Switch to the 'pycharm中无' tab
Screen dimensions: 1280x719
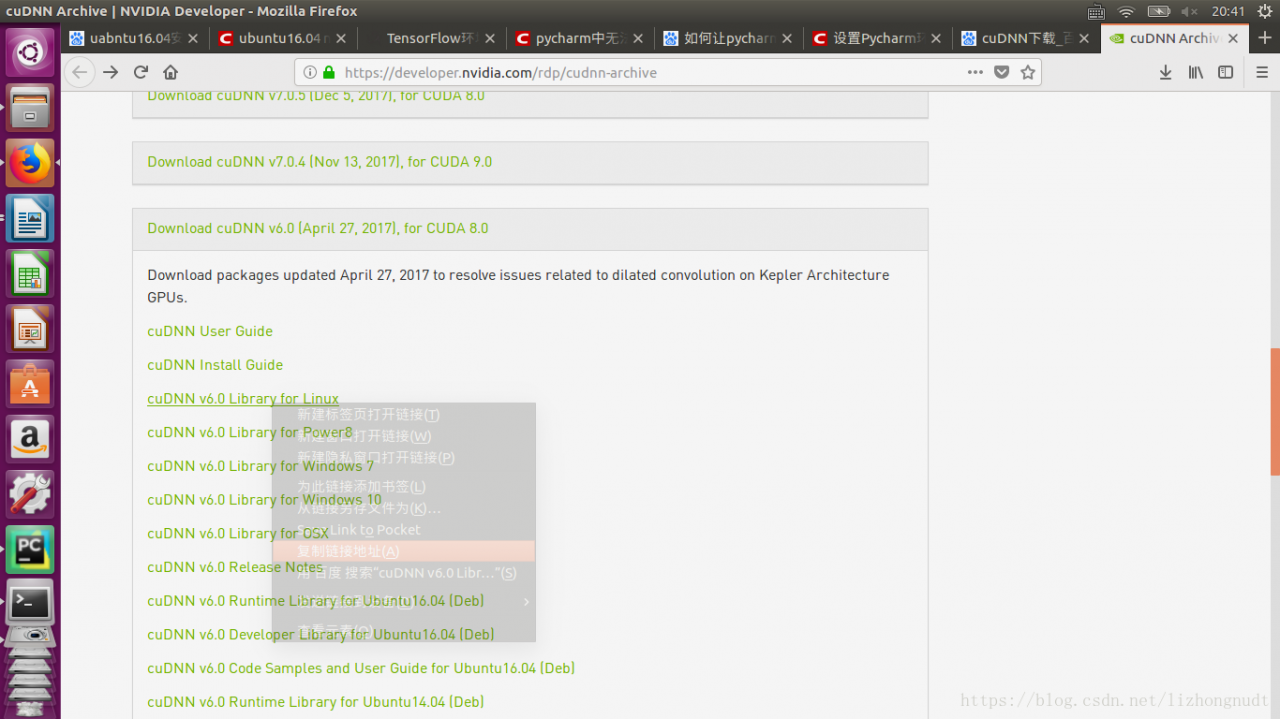pyautogui.click(x=580, y=38)
